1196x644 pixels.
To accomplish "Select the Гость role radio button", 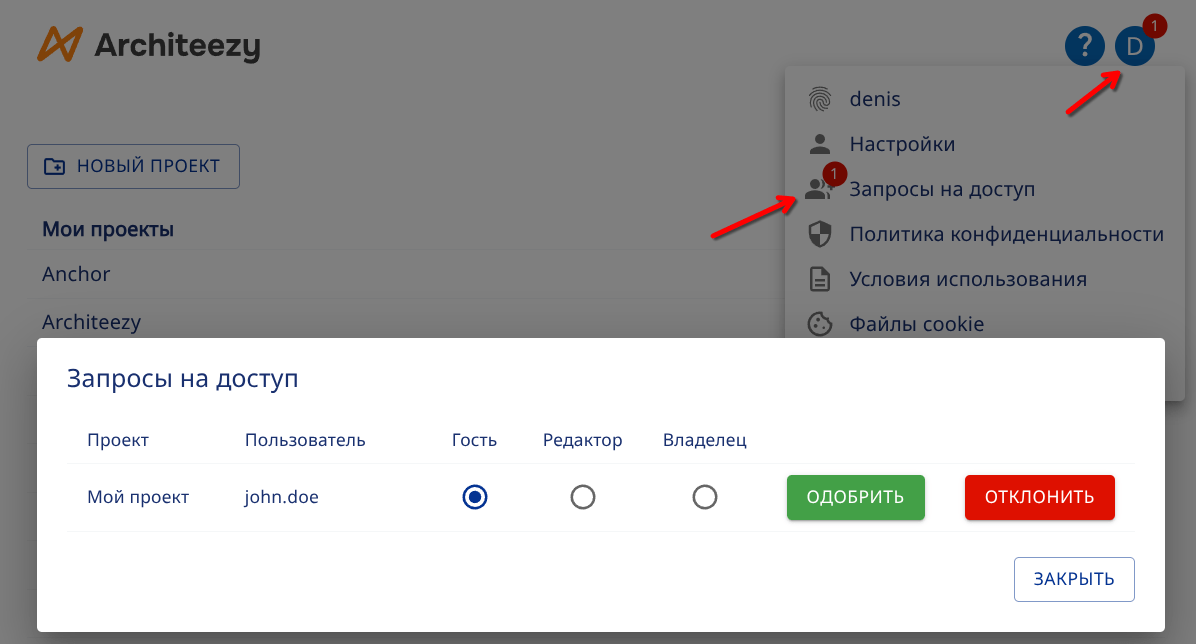I will click(475, 497).
